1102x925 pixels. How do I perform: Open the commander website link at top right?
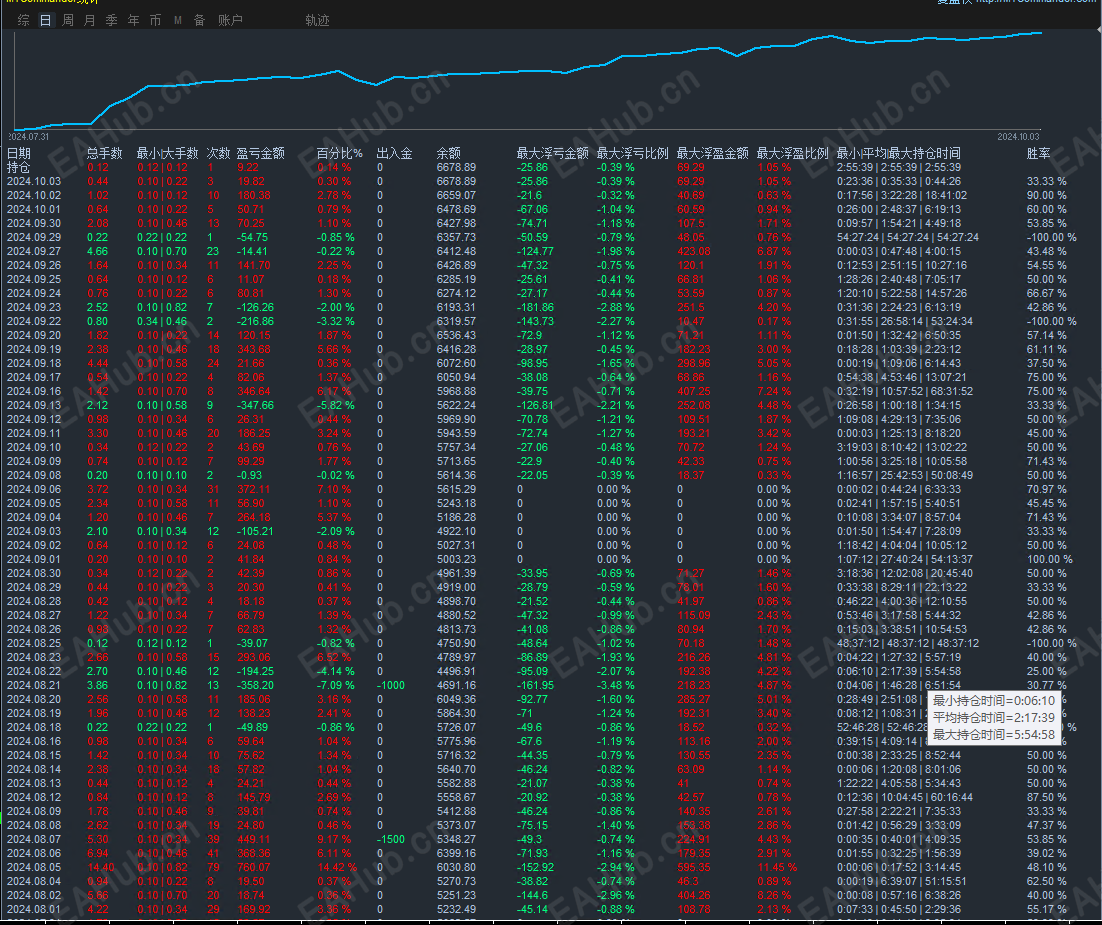pyautogui.click(x=1037, y=2)
